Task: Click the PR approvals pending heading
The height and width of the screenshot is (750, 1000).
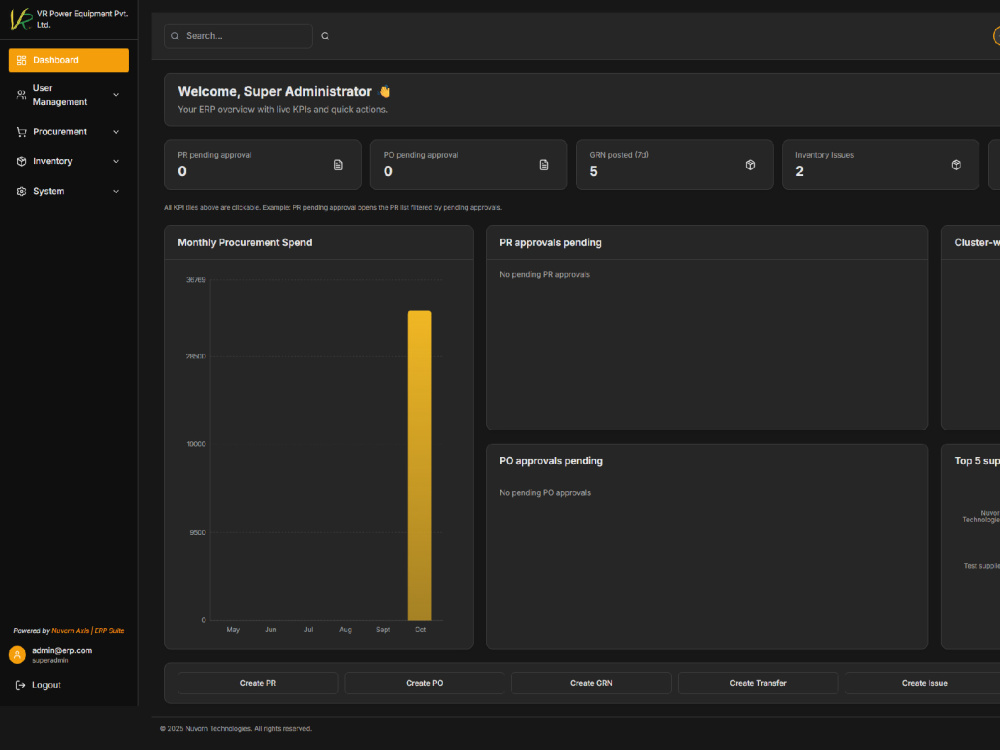Action: click(550, 242)
